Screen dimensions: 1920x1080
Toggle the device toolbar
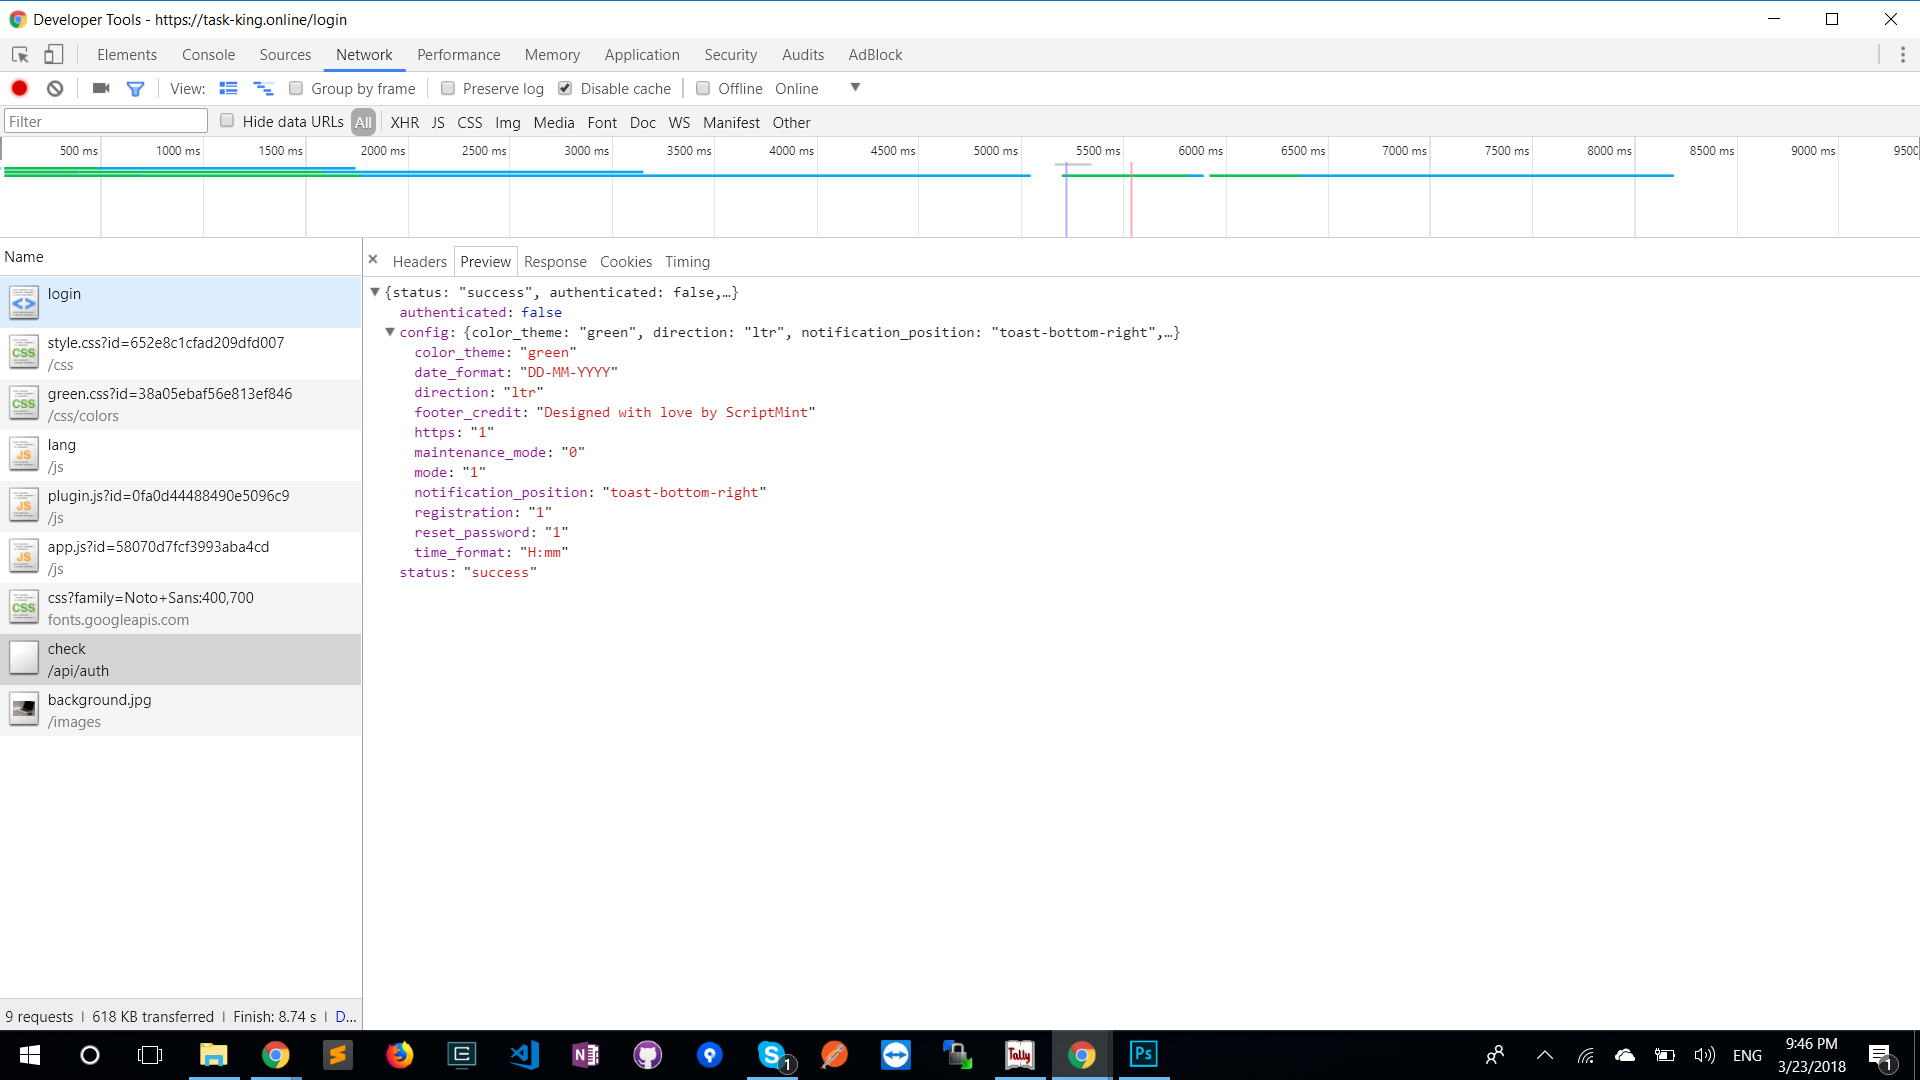53,54
